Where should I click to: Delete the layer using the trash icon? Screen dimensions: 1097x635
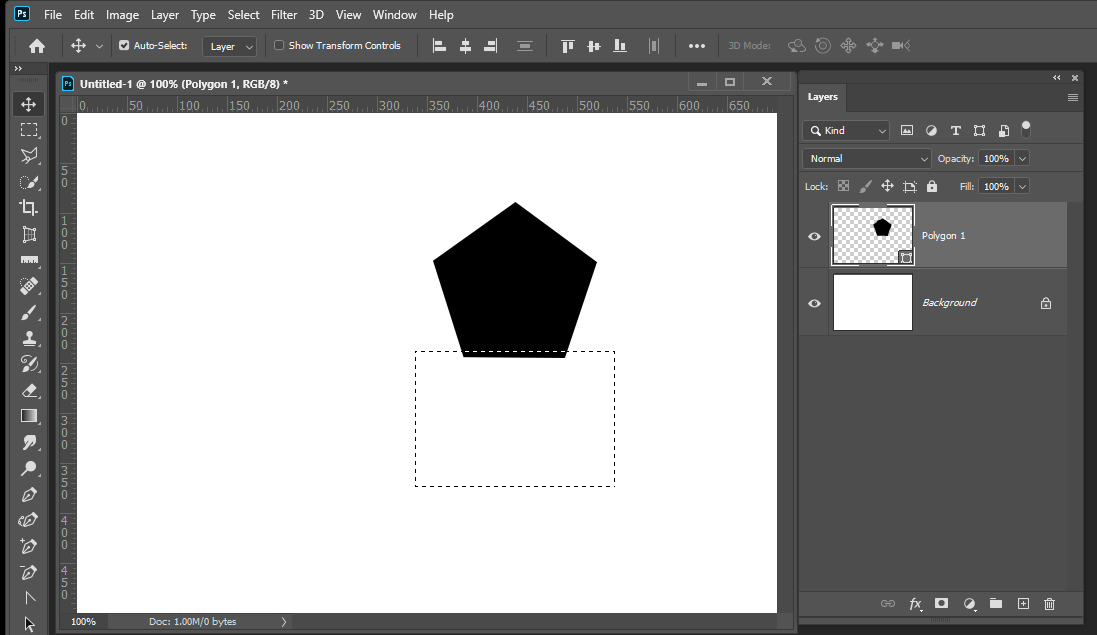(1048, 604)
